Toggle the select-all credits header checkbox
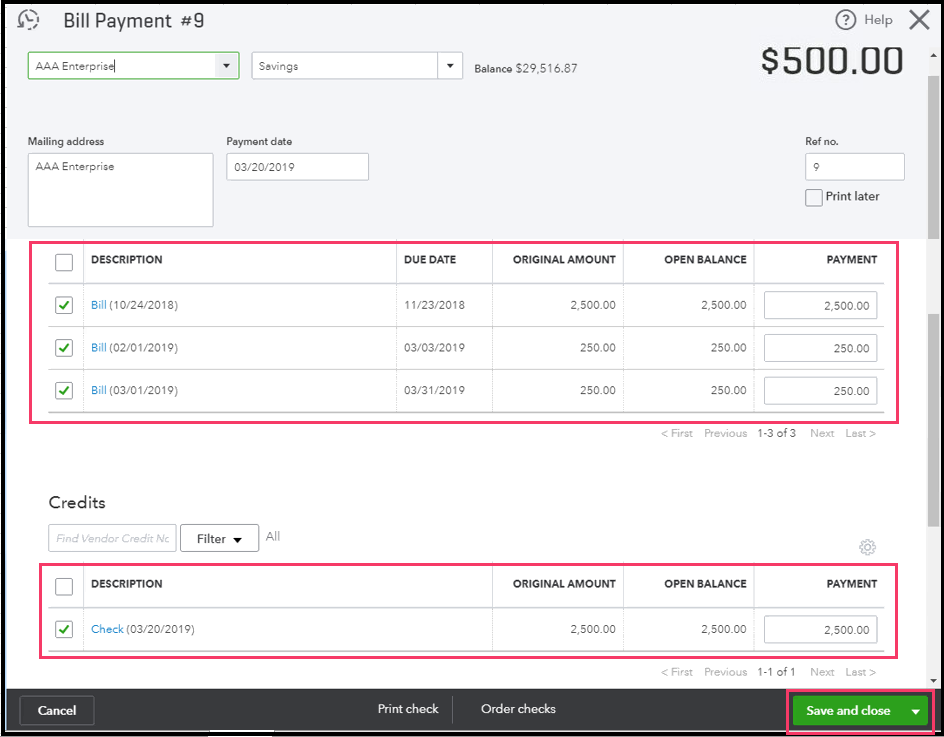 pyautogui.click(x=64, y=586)
